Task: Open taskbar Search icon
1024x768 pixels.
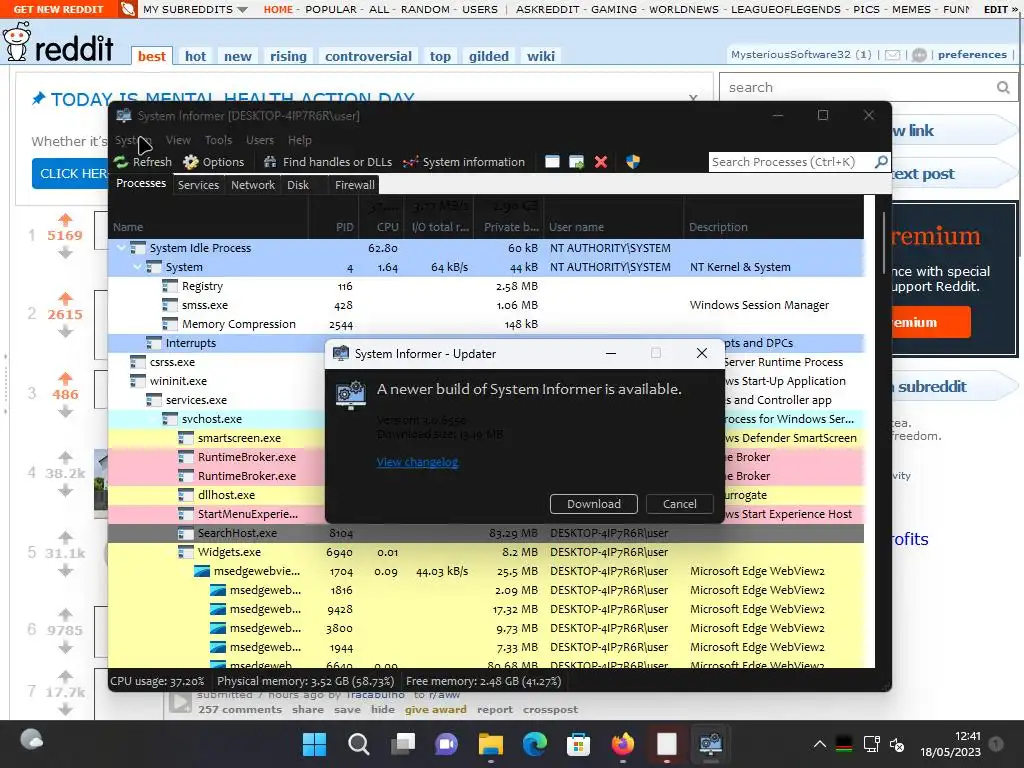Action: pos(358,744)
